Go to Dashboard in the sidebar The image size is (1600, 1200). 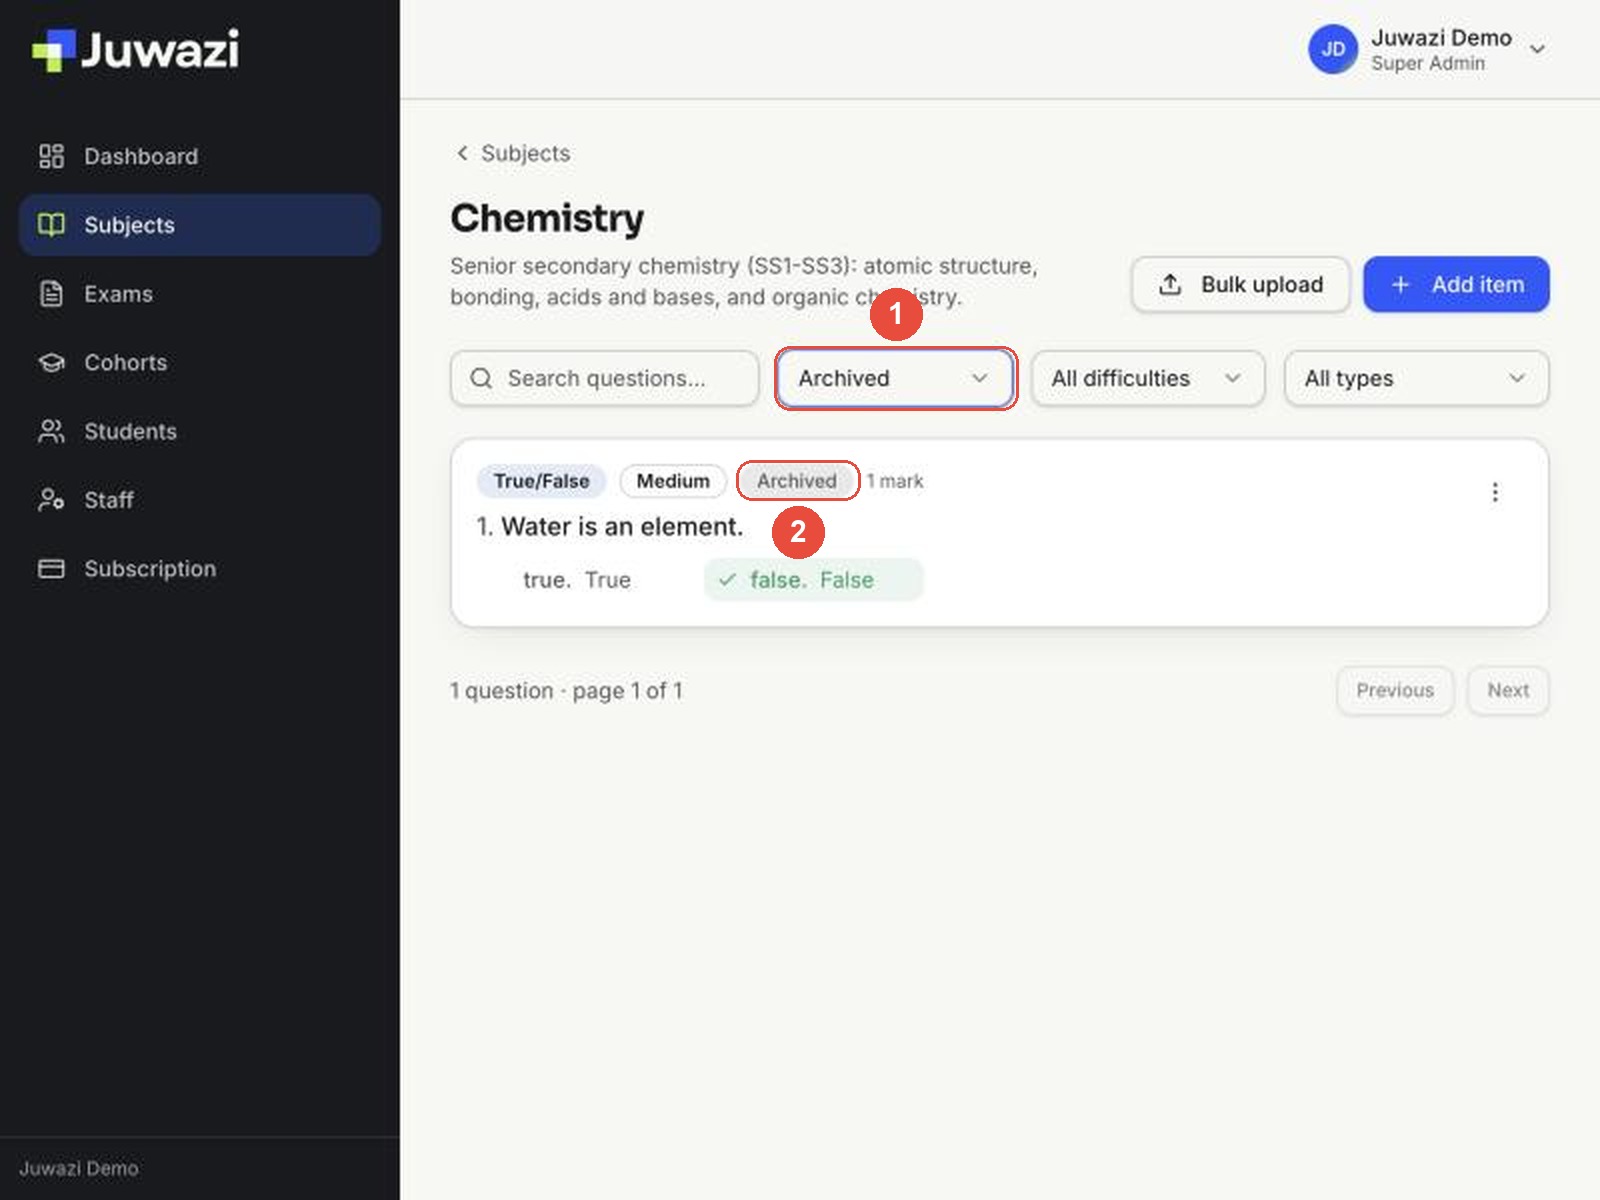pyautogui.click(x=199, y=156)
